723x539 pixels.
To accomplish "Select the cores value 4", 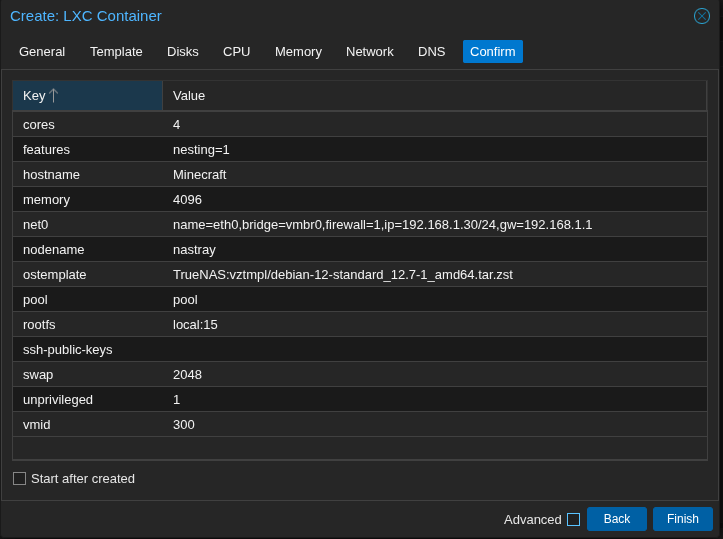I will point(177,124).
